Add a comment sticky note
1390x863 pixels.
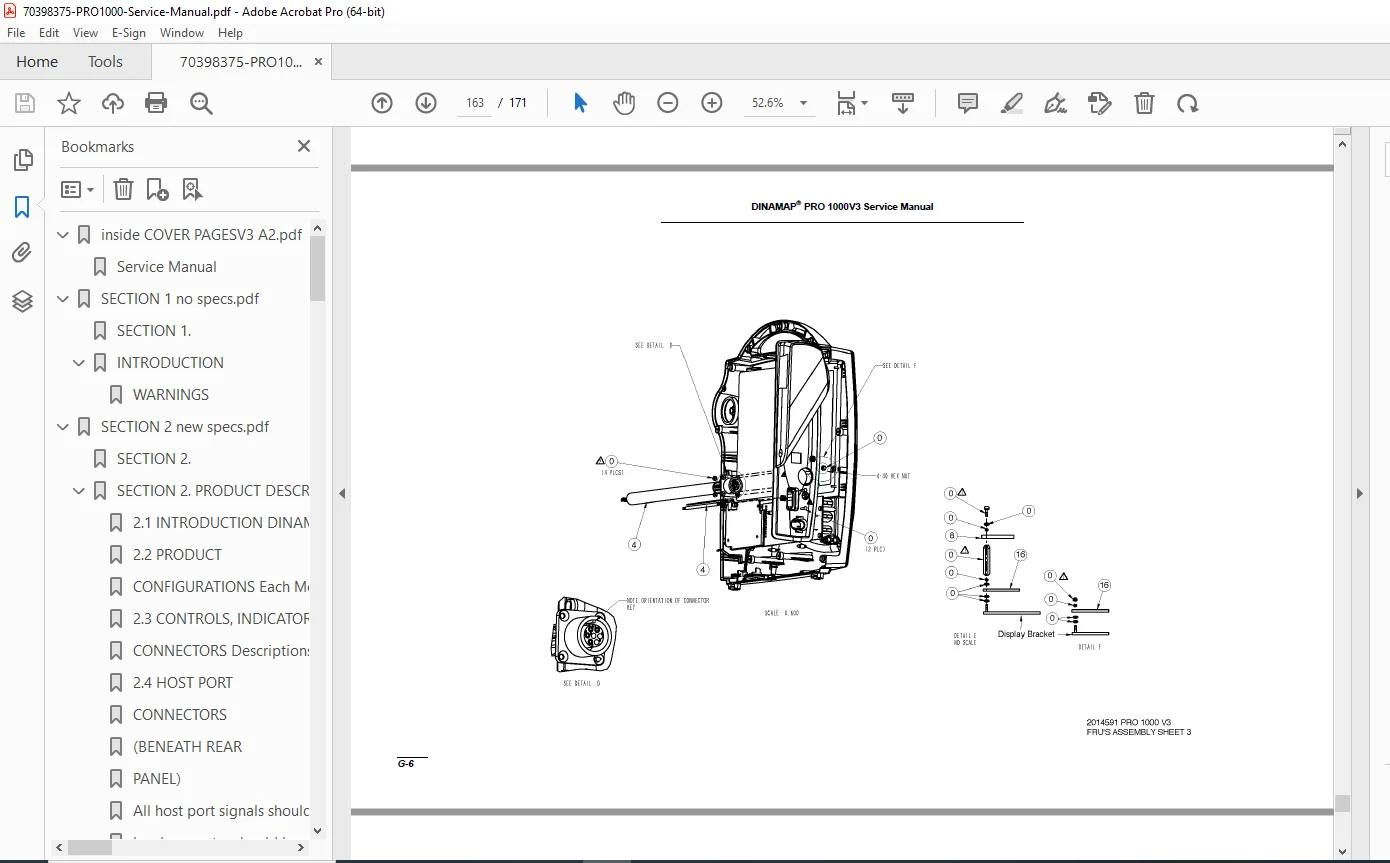(x=968, y=103)
